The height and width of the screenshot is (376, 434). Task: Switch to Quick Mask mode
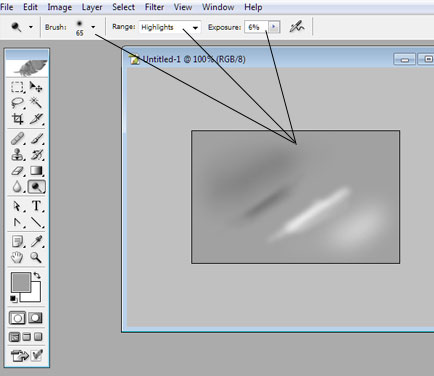pos(36,318)
